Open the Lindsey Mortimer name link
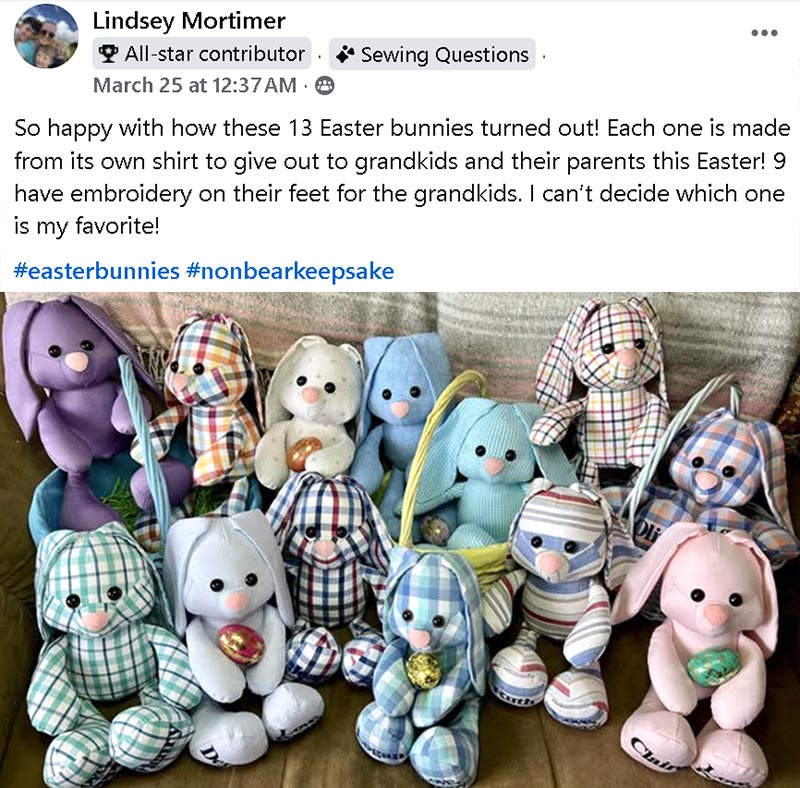The width and height of the screenshot is (800, 788). click(x=189, y=20)
